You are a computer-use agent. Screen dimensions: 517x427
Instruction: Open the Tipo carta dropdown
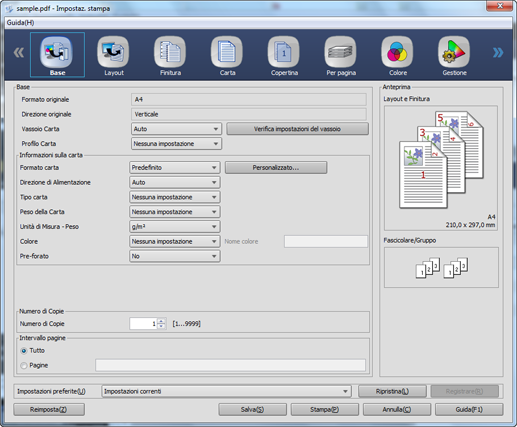(175, 197)
